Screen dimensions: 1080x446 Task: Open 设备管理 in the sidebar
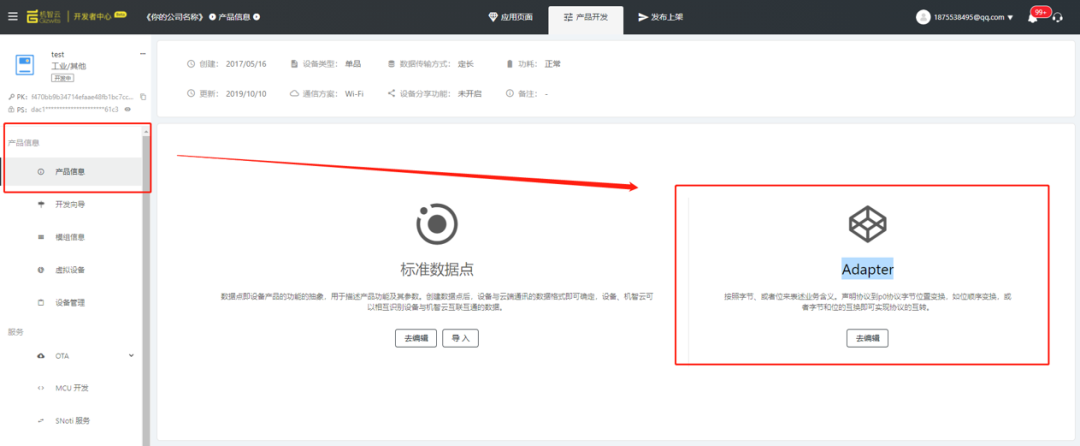point(72,302)
